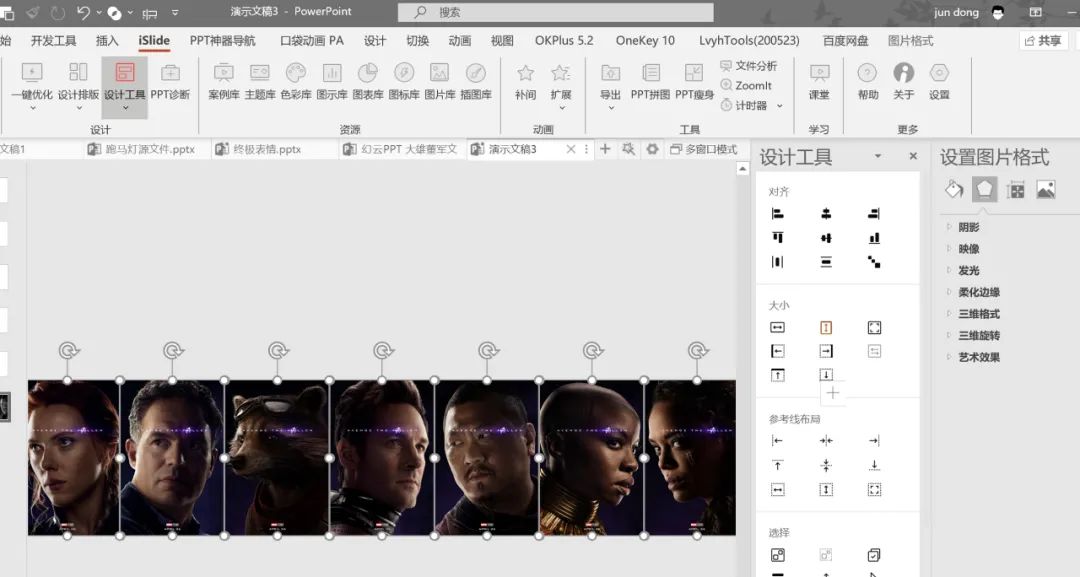Open the 导出 export tool

coord(610,85)
